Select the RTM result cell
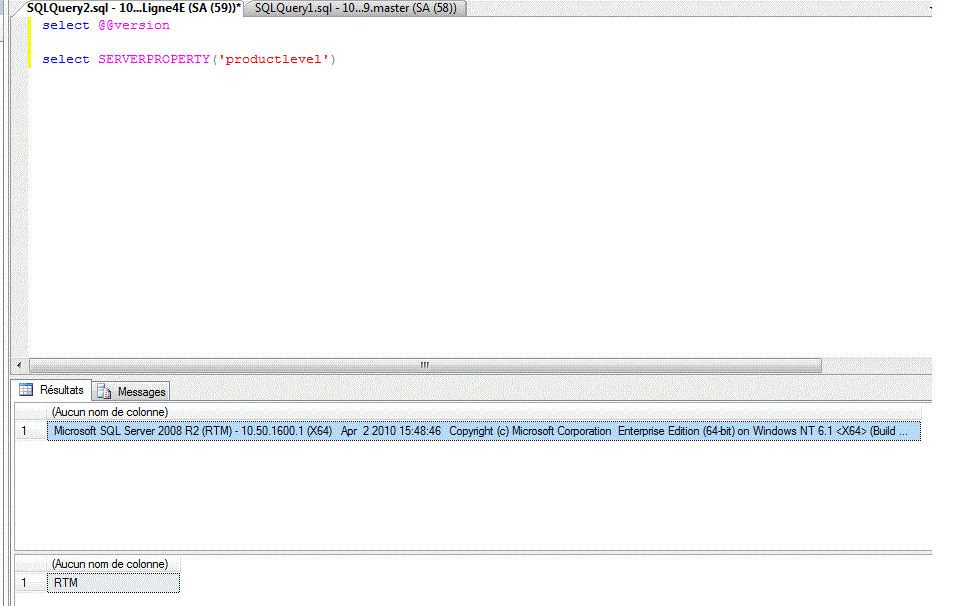Image resolution: width=960 pixels, height=606 pixels. [x=113, y=583]
